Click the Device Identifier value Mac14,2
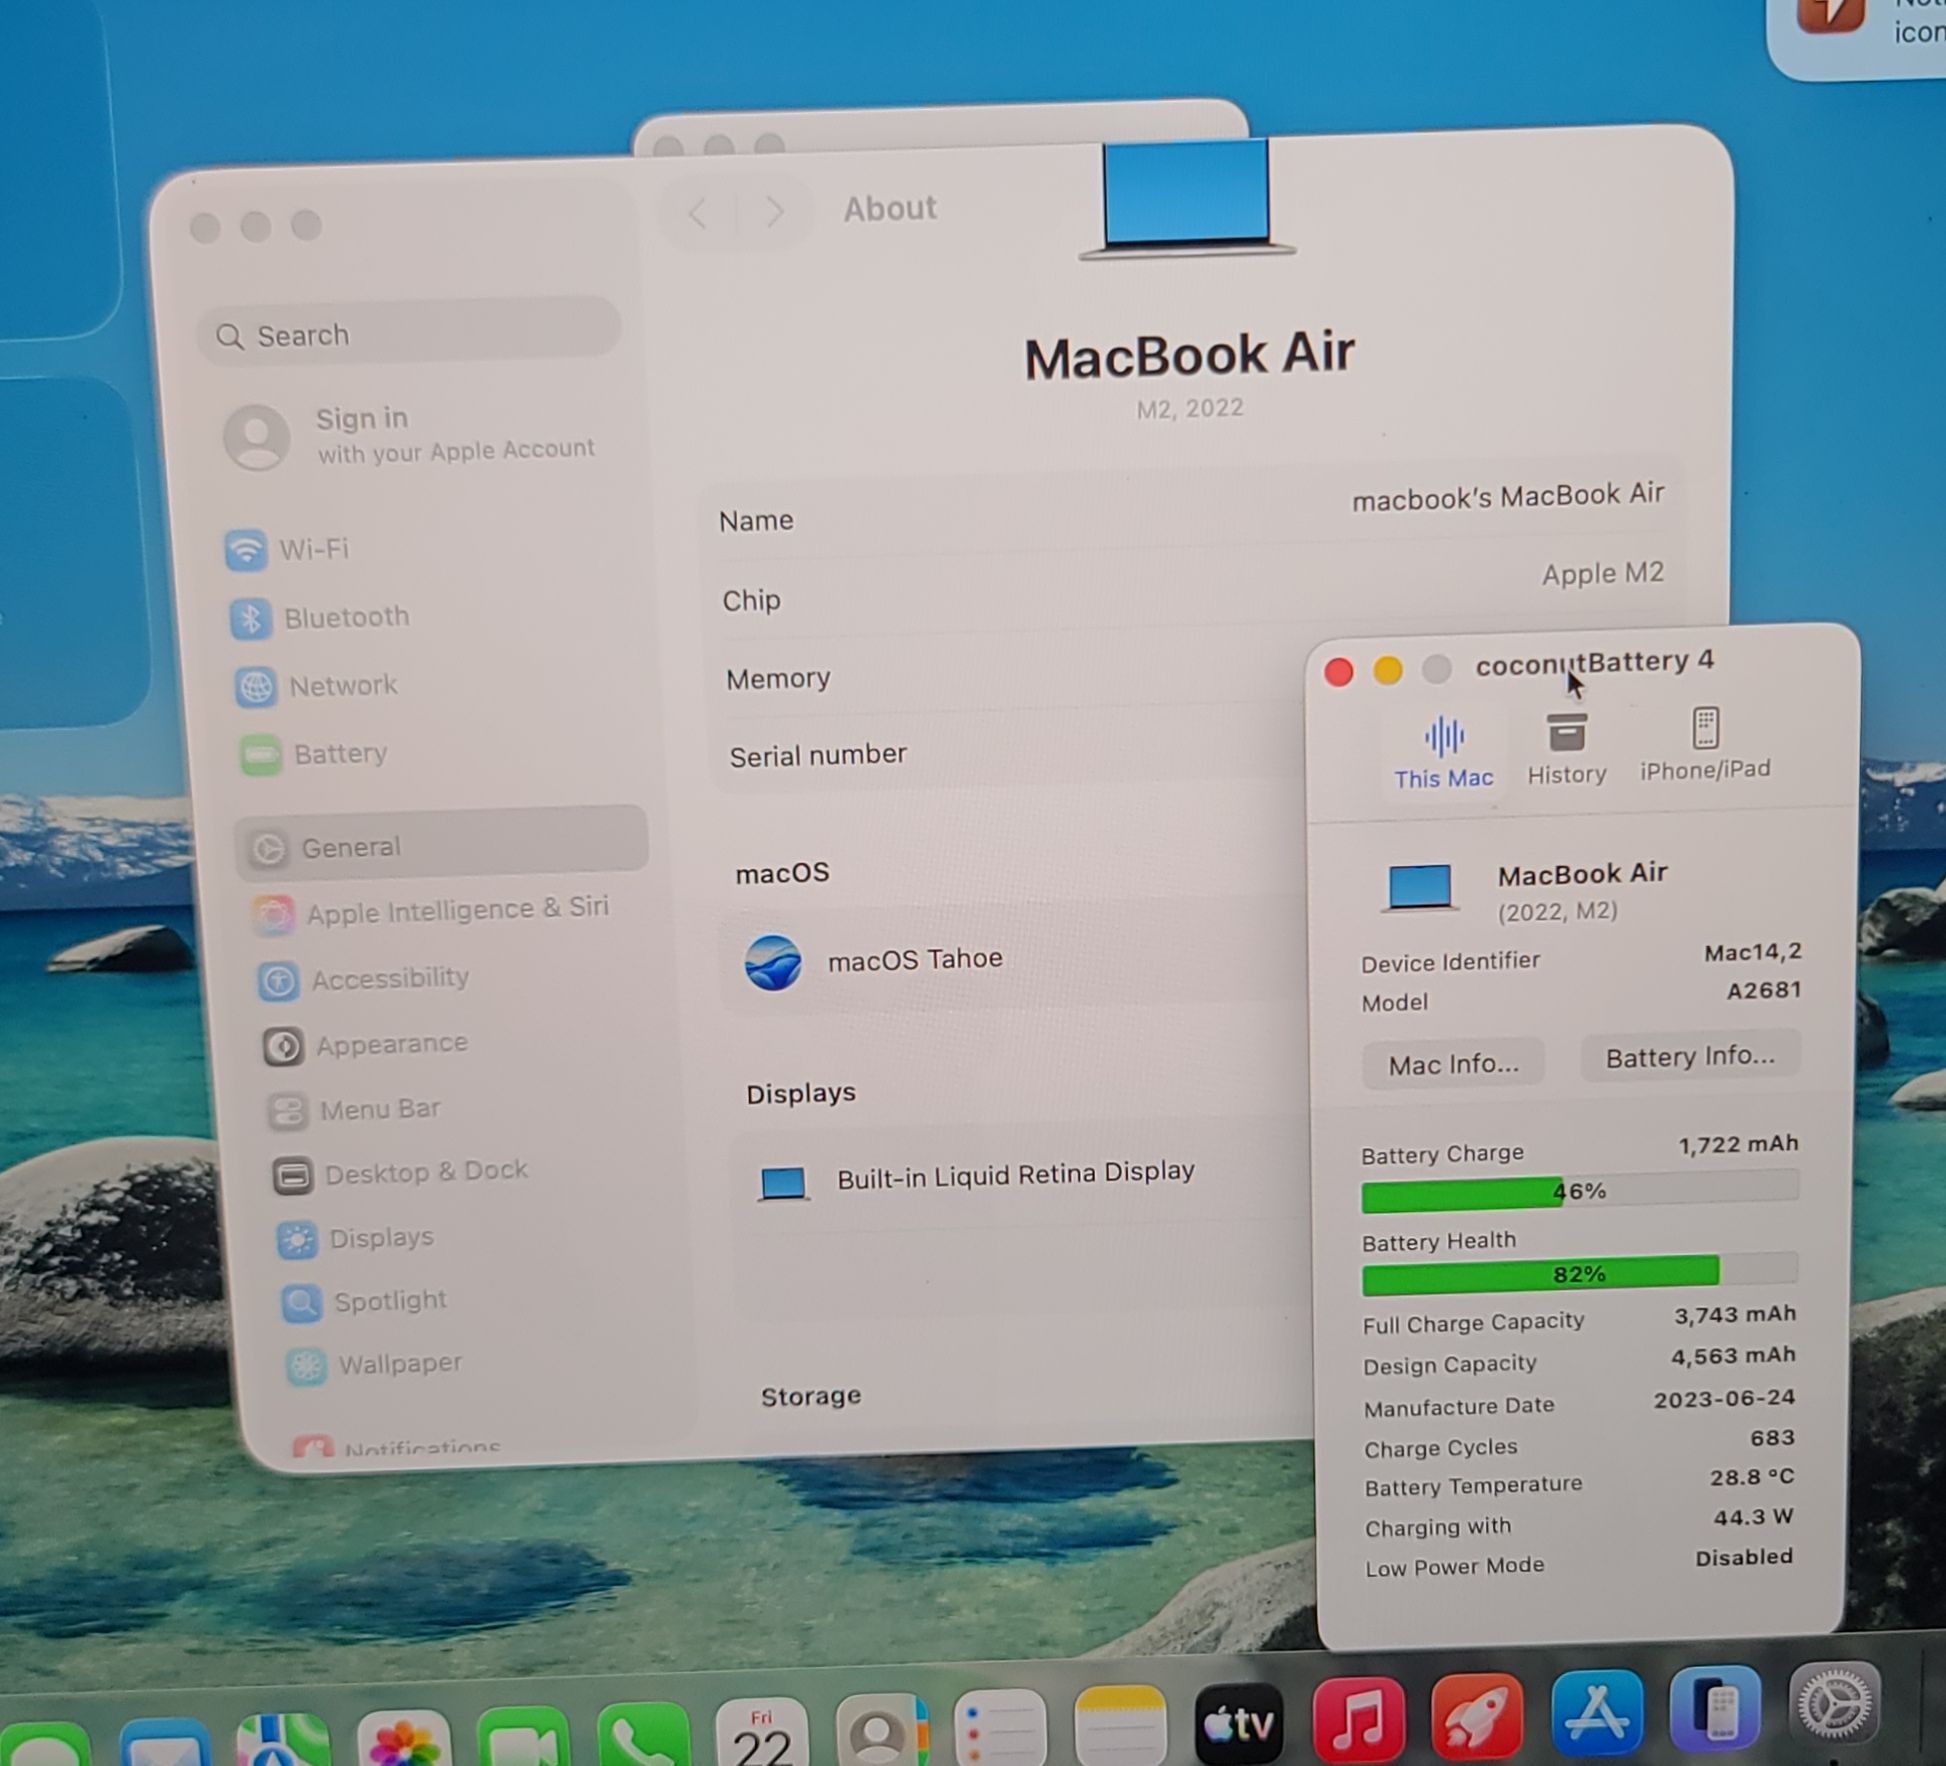Screen dimensions: 1946x1766 tap(1752, 952)
